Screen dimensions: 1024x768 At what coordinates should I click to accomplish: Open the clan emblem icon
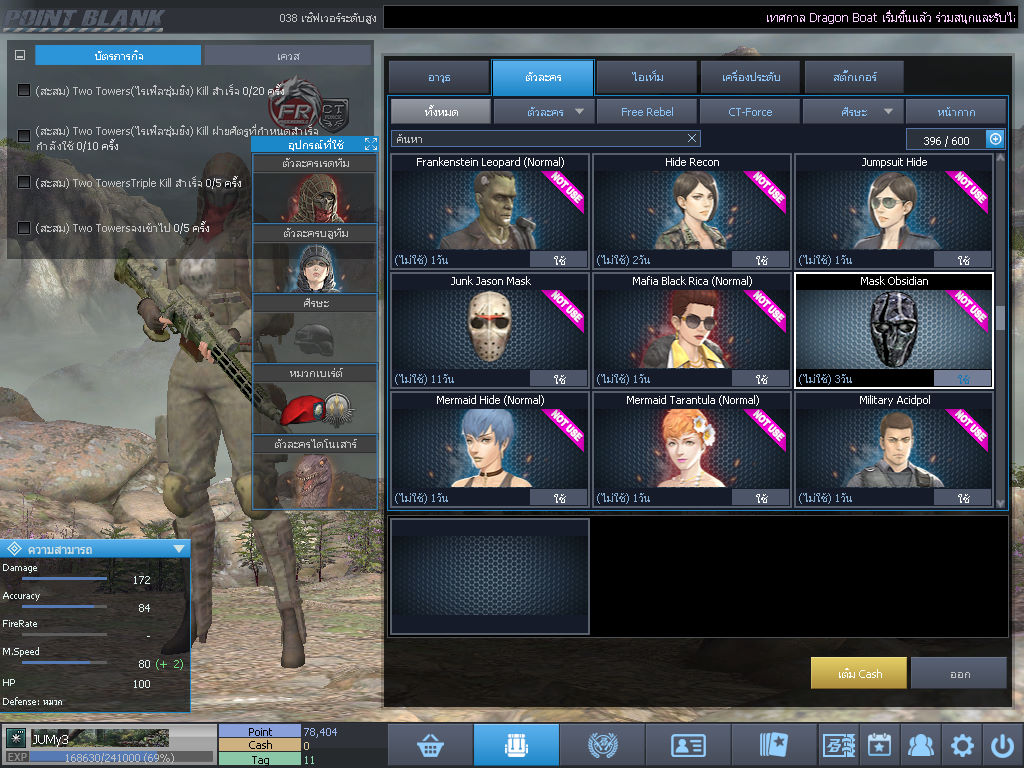602,745
